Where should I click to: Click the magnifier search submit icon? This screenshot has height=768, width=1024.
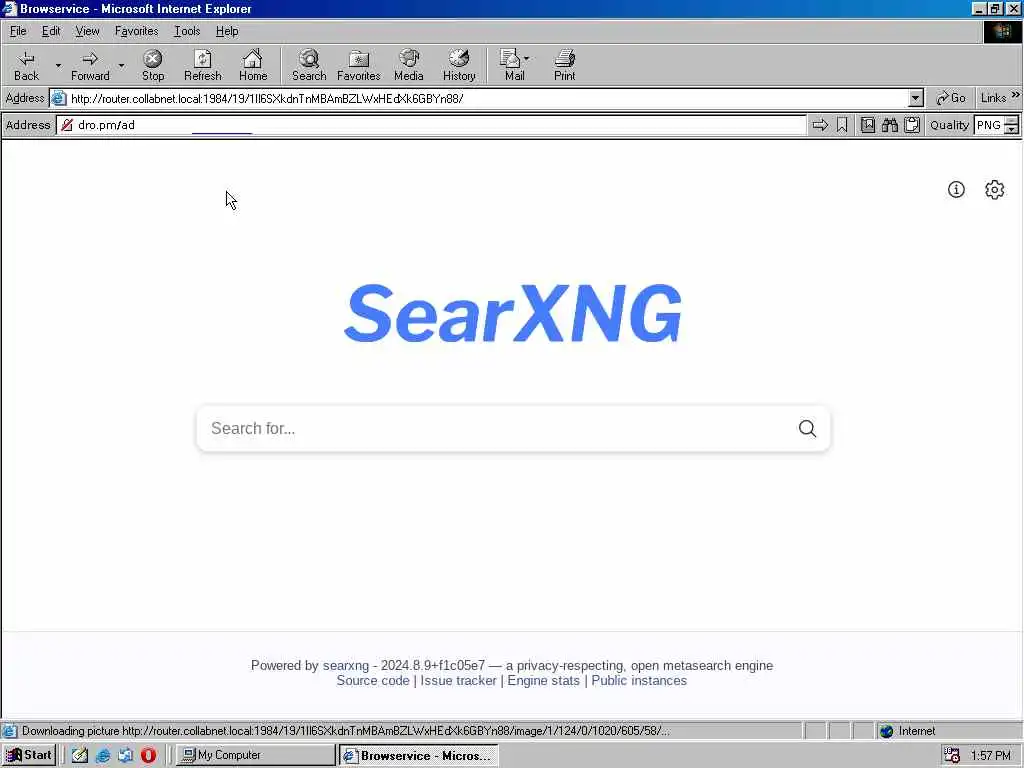[807, 428]
